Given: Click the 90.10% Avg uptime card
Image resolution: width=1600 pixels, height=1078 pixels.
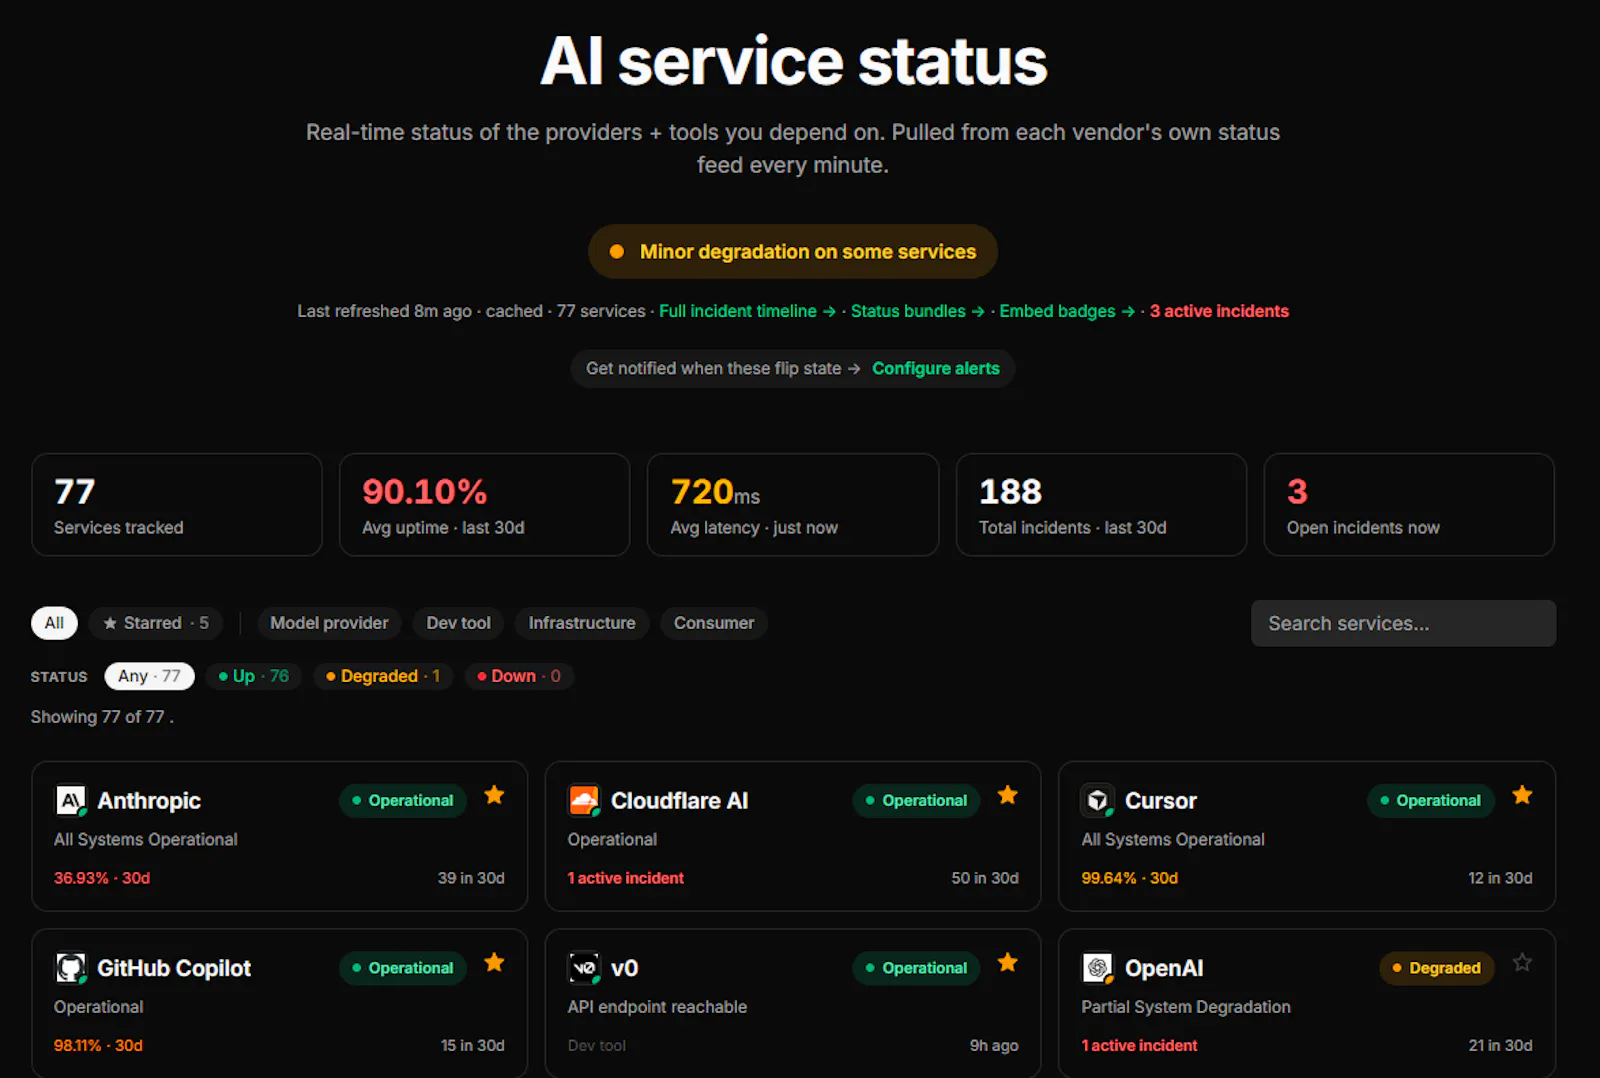Looking at the screenshot, I should (x=485, y=505).
